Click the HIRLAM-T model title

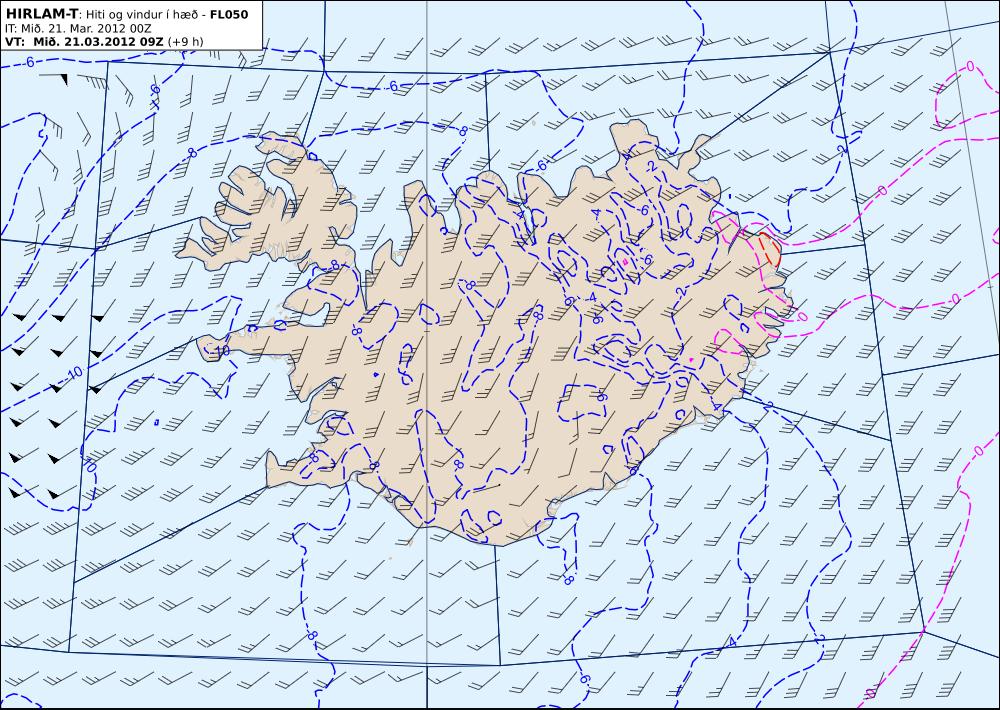click(40, 14)
